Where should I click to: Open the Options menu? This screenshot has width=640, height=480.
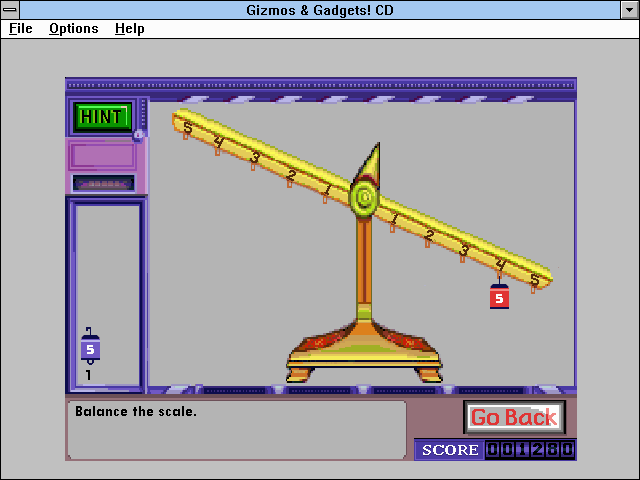tap(73, 29)
